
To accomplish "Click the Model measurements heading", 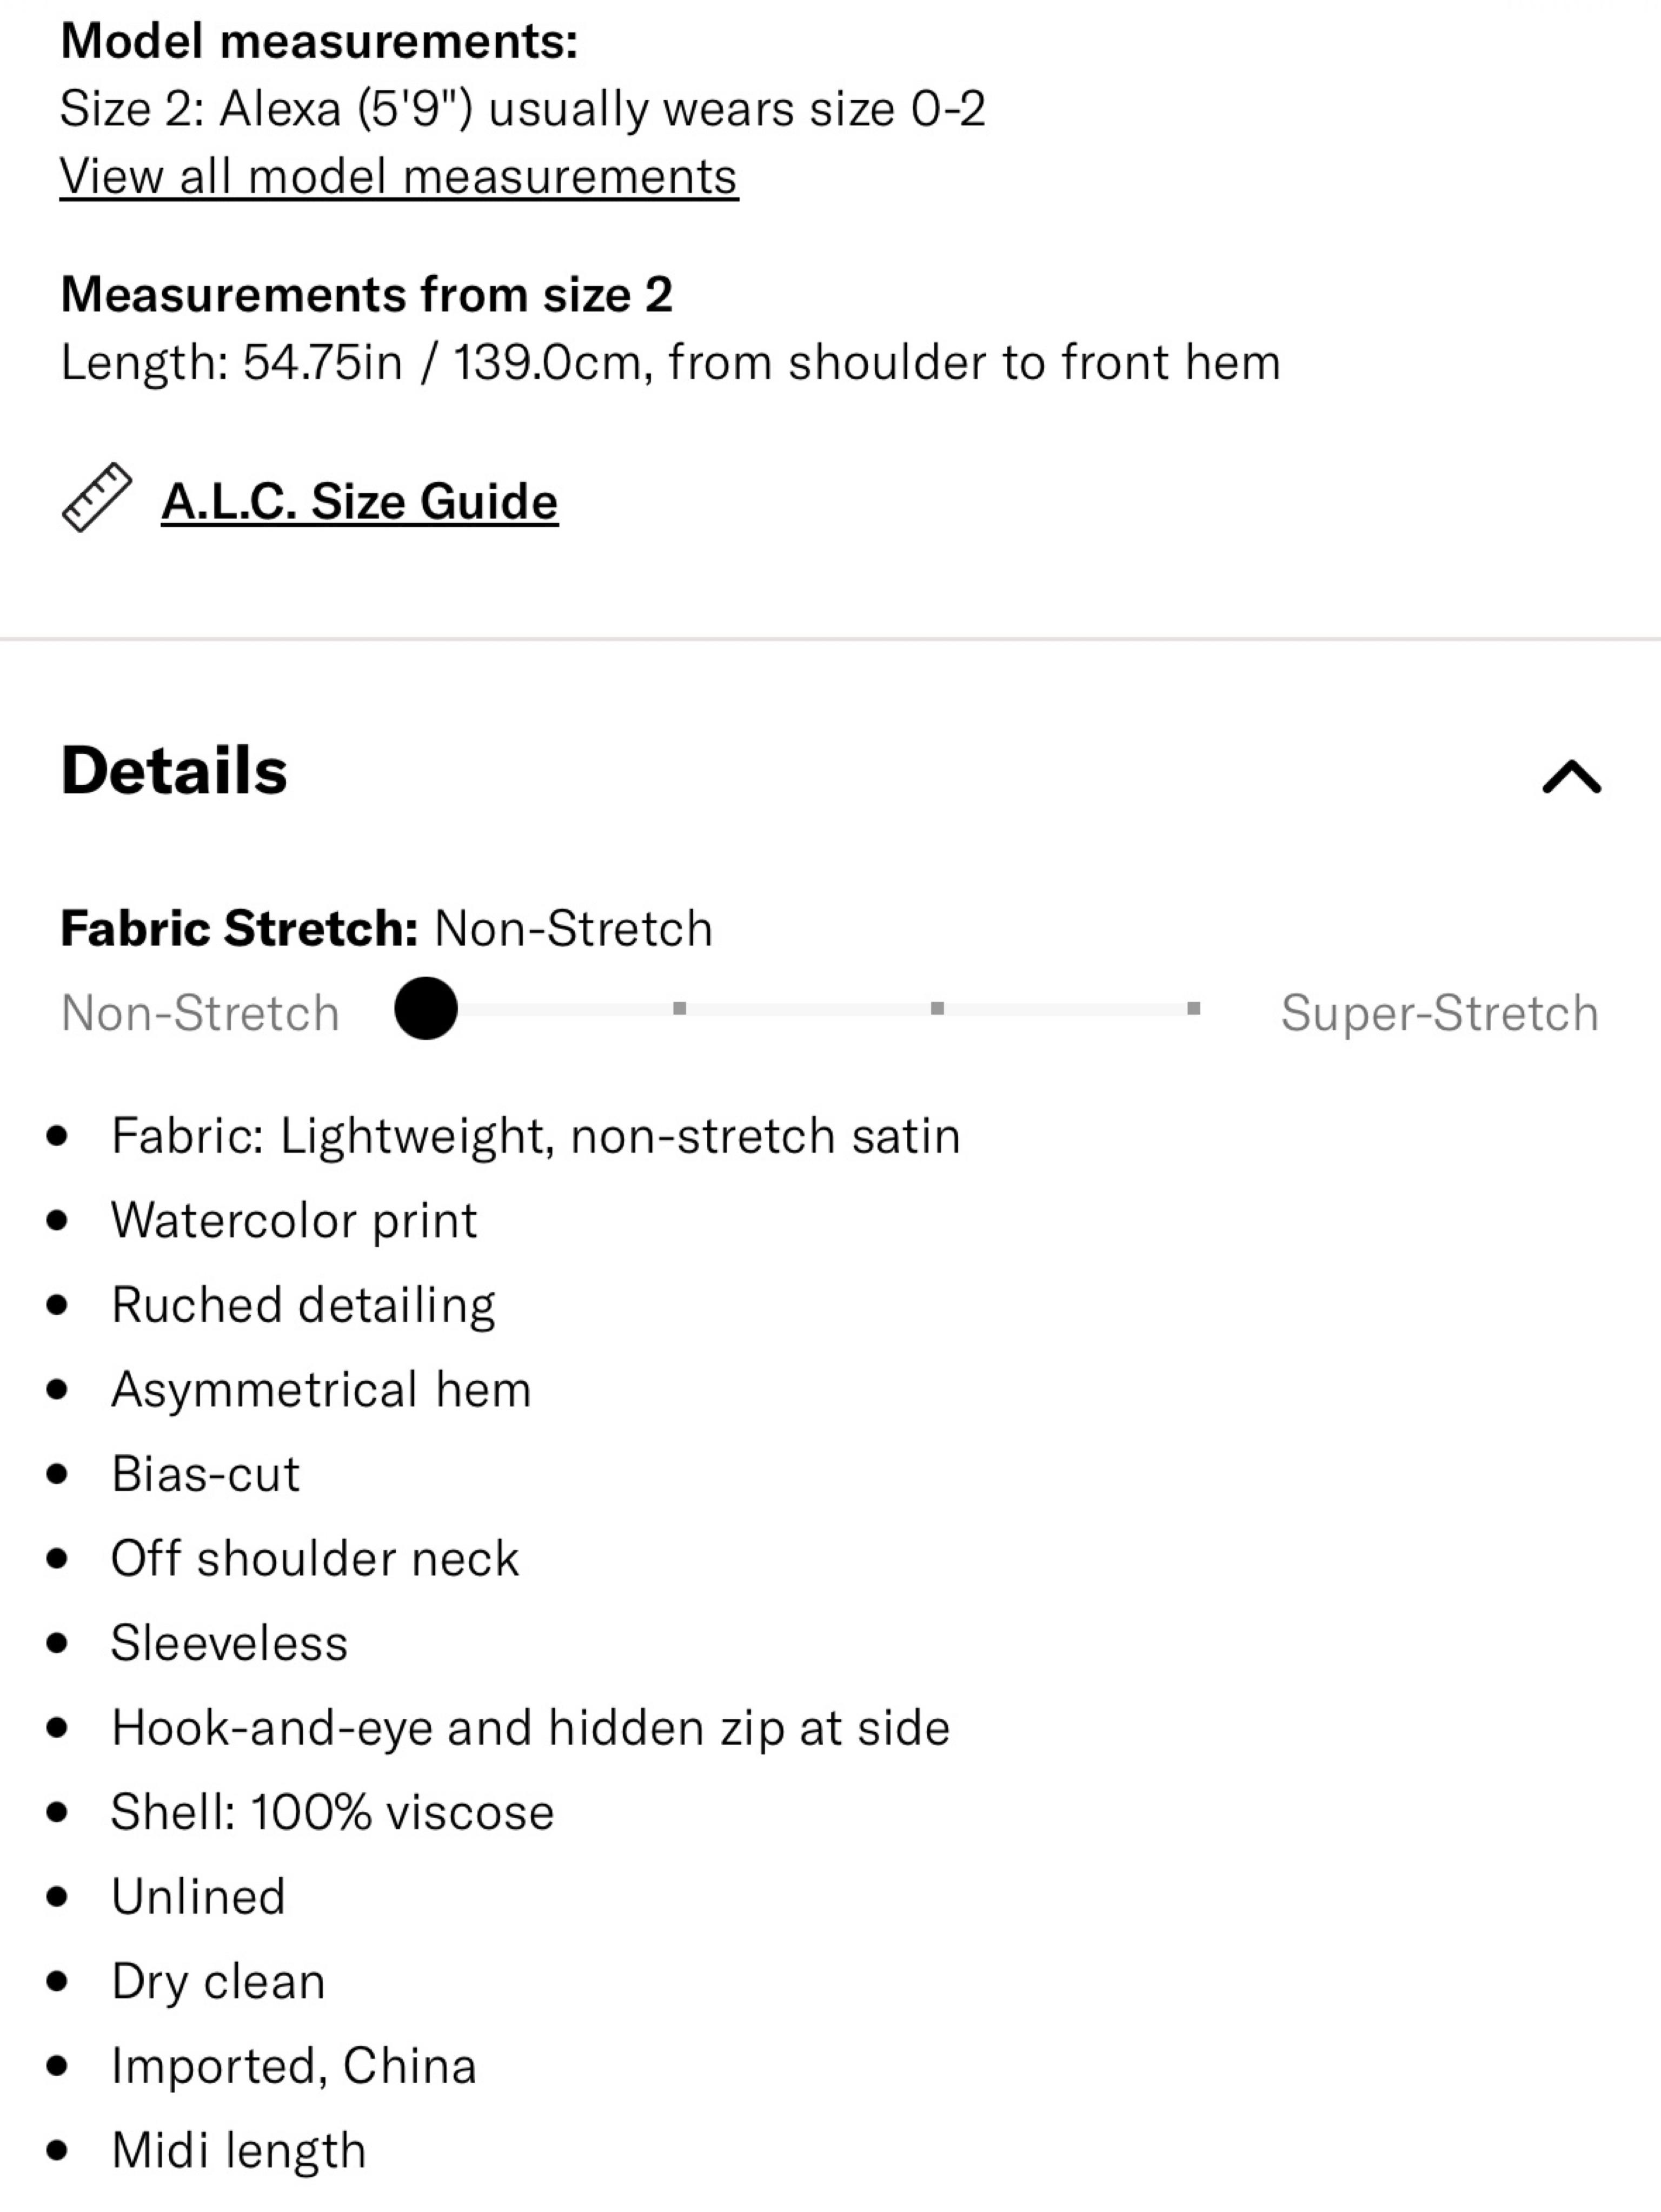I will [319, 42].
